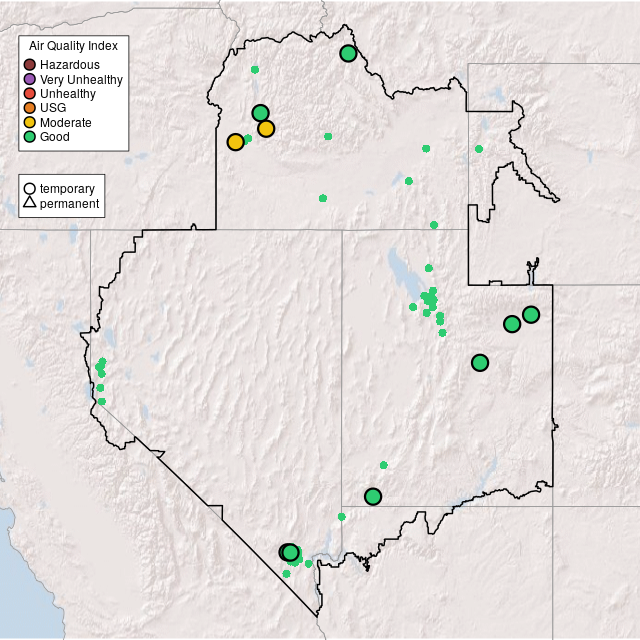Click large green marker directly above yellow markers
Screen dimensions: 640x640
260,113
